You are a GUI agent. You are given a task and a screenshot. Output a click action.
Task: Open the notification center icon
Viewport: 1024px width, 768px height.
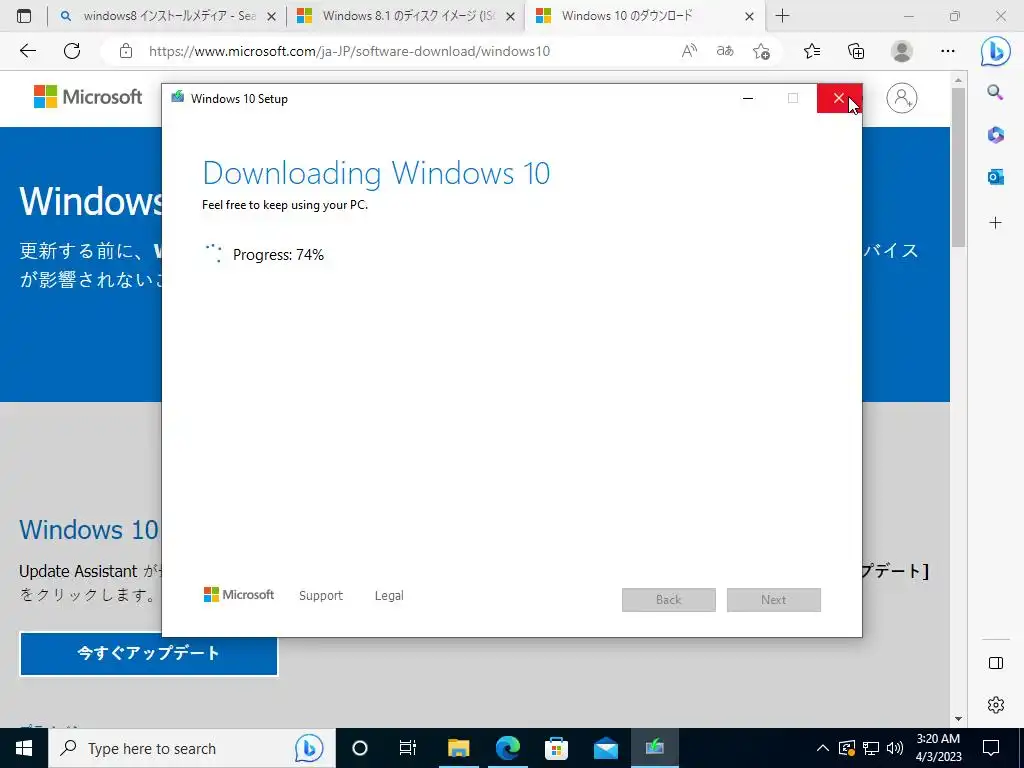click(991, 748)
